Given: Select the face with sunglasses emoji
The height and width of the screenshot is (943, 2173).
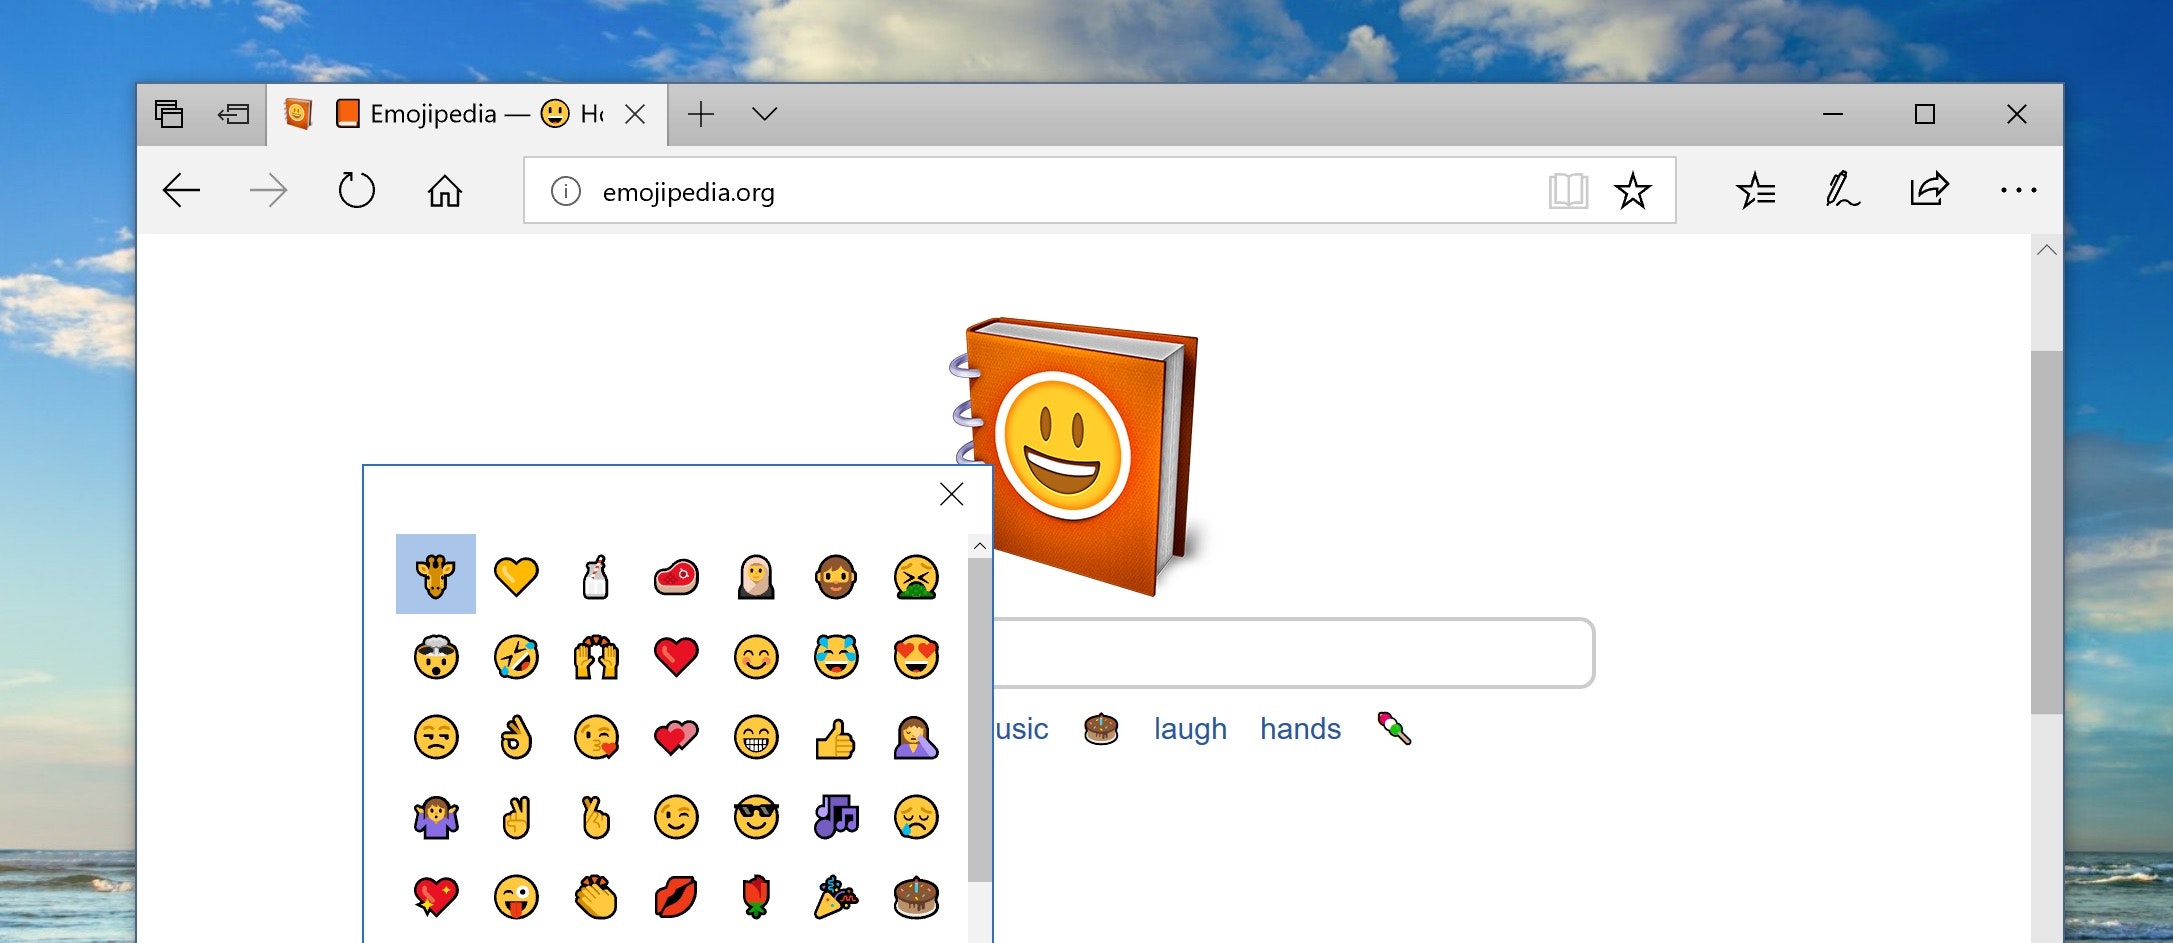Looking at the screenshot, I should 757,817.
